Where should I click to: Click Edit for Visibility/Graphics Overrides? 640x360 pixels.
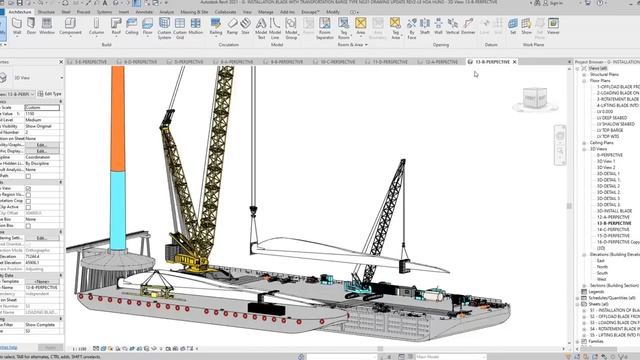click(42, 145)
